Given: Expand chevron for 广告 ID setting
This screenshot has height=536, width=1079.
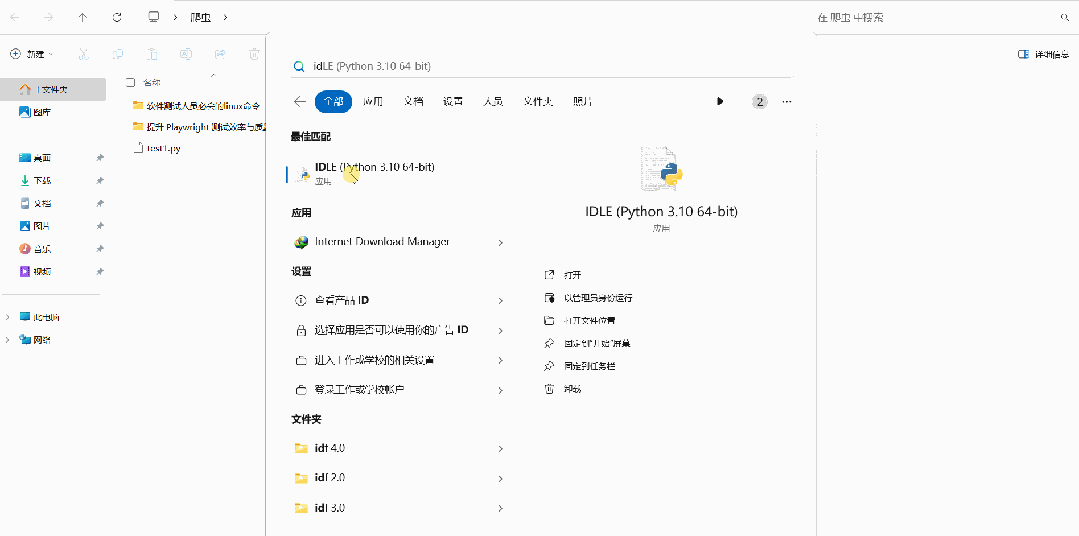Looking at the screenshot, I should tap(500, 331).
